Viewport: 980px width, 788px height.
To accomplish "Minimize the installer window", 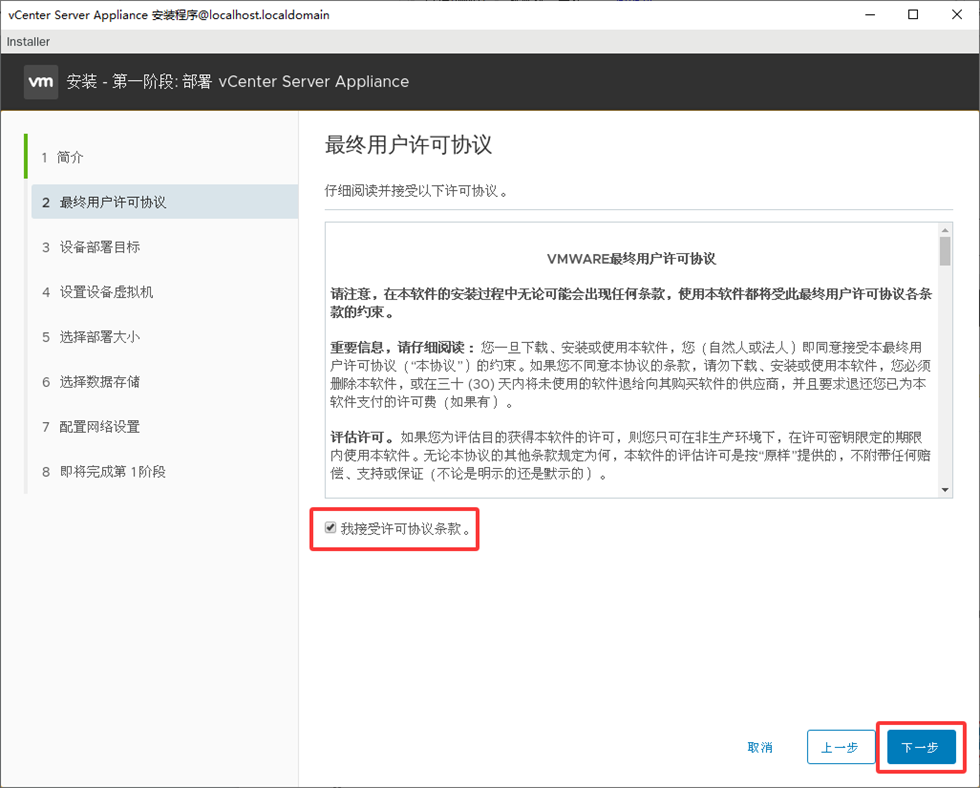I will 867,15.
